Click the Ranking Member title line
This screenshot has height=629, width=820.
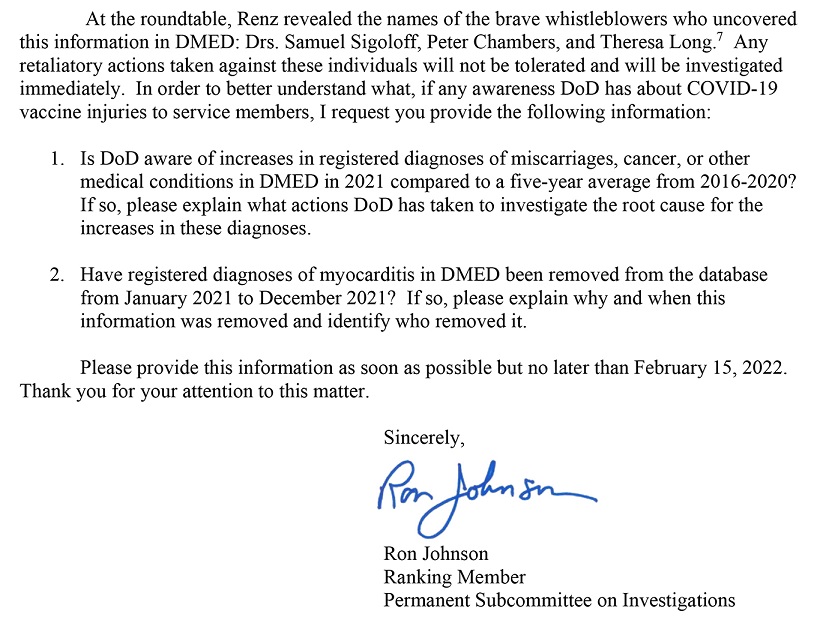click(x=454, y=577)
